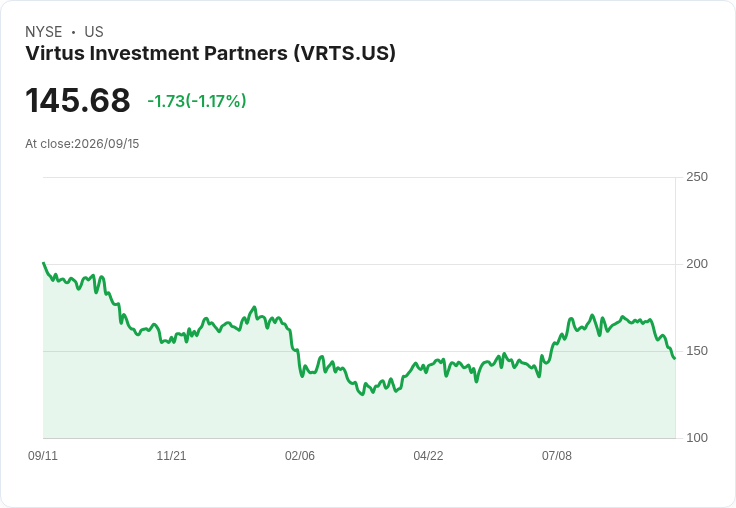Click the 200 horizontal gridline
The height and width of the screenshot is (508, 736).
pos(359,264)
